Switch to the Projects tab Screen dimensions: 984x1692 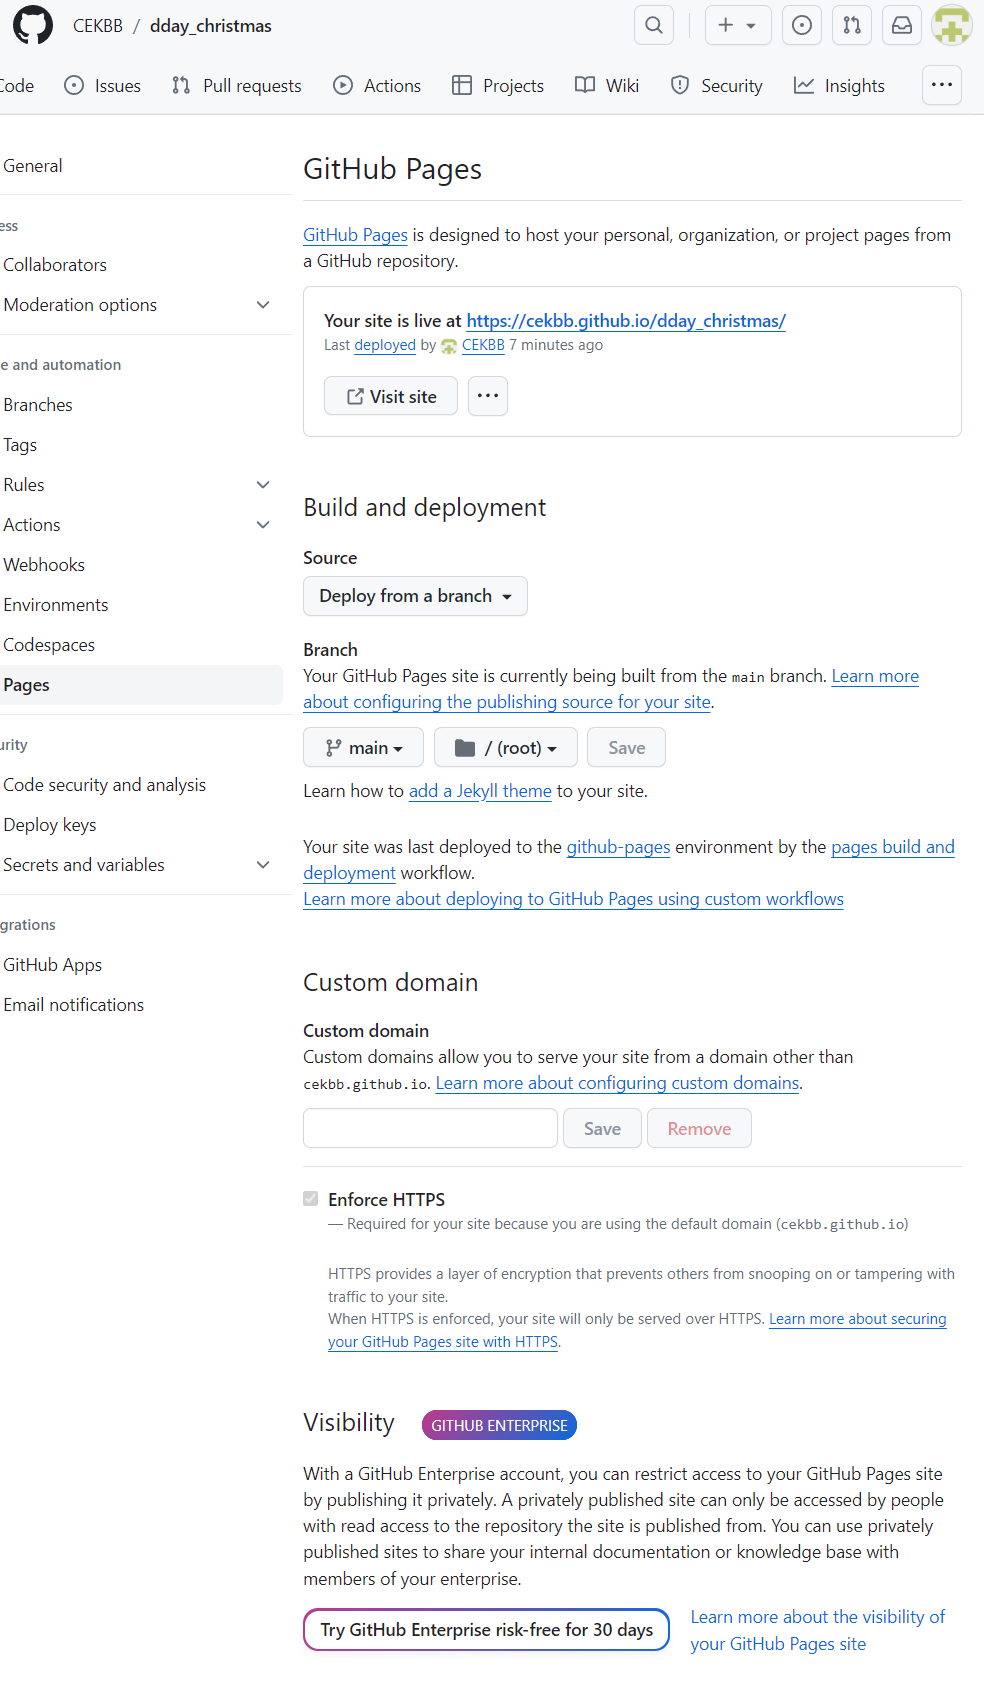pos(498,86)
